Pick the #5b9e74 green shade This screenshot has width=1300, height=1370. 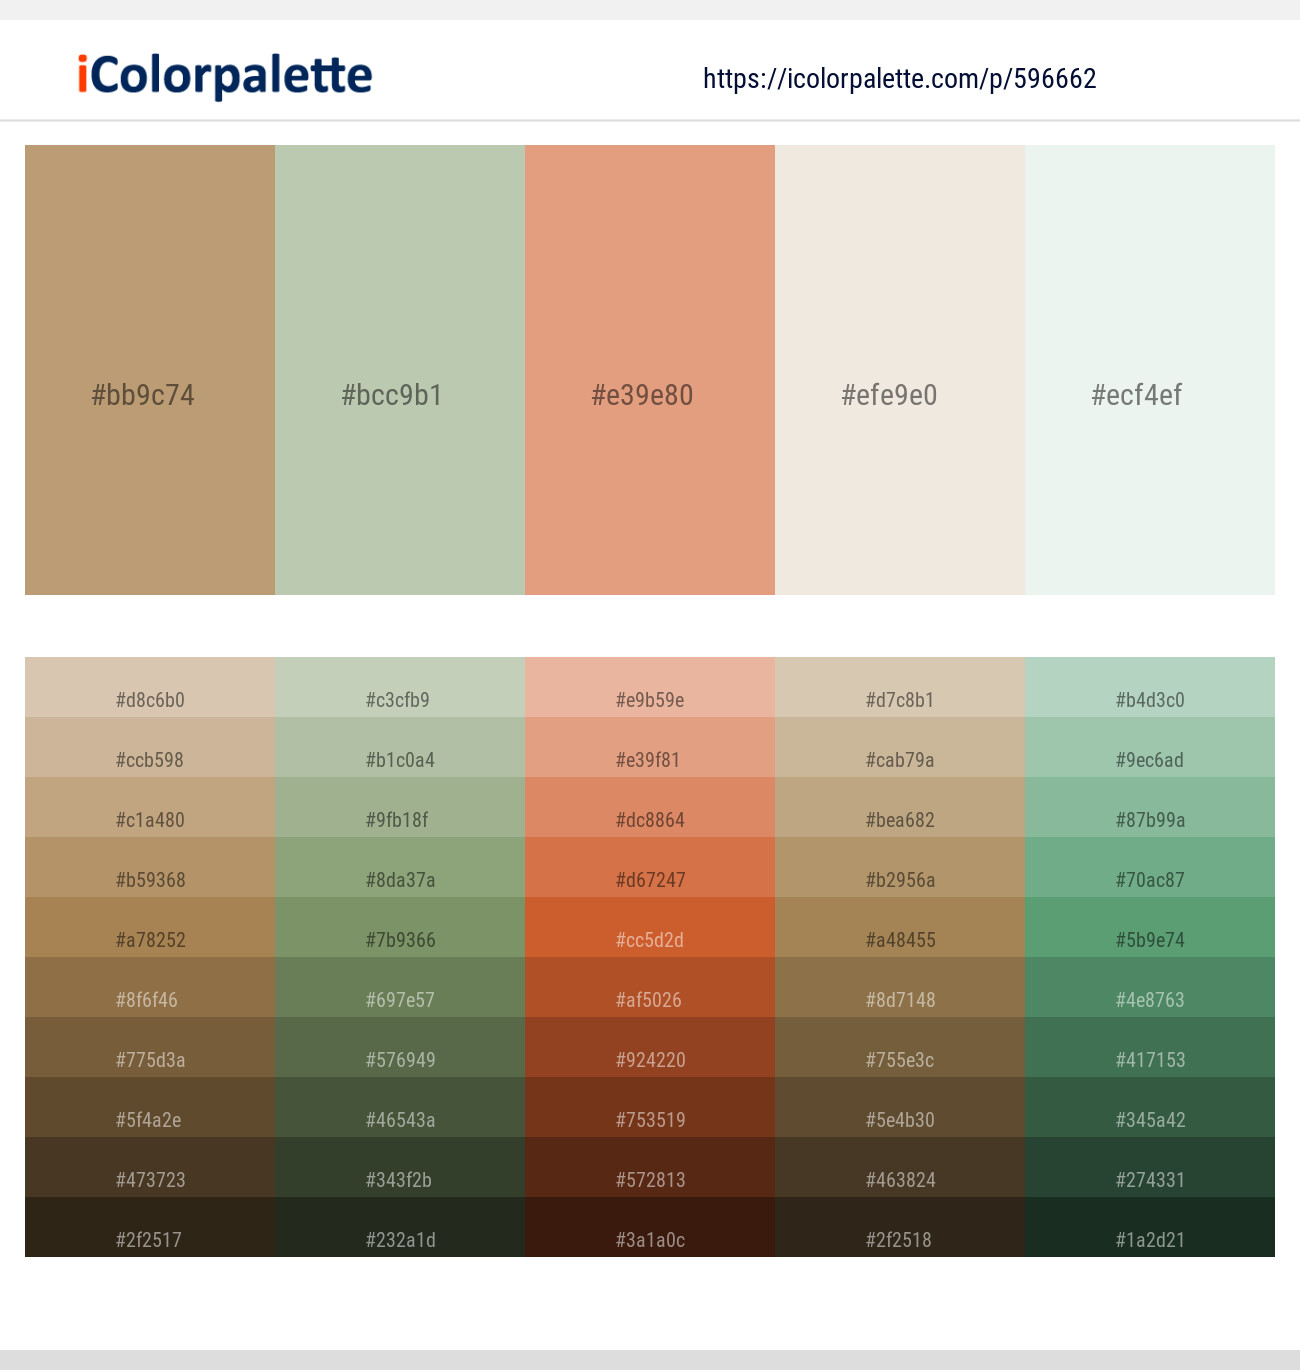click(x=1150, y=927)
